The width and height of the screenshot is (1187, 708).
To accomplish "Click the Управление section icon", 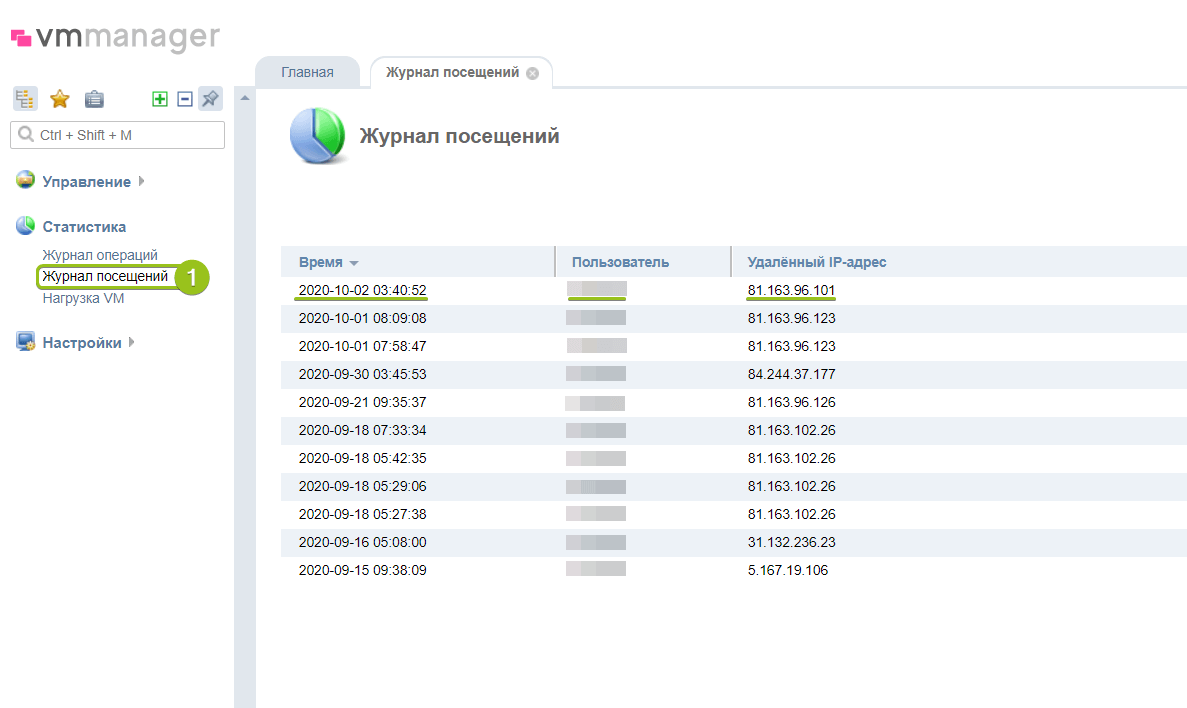I will [25, 180].
